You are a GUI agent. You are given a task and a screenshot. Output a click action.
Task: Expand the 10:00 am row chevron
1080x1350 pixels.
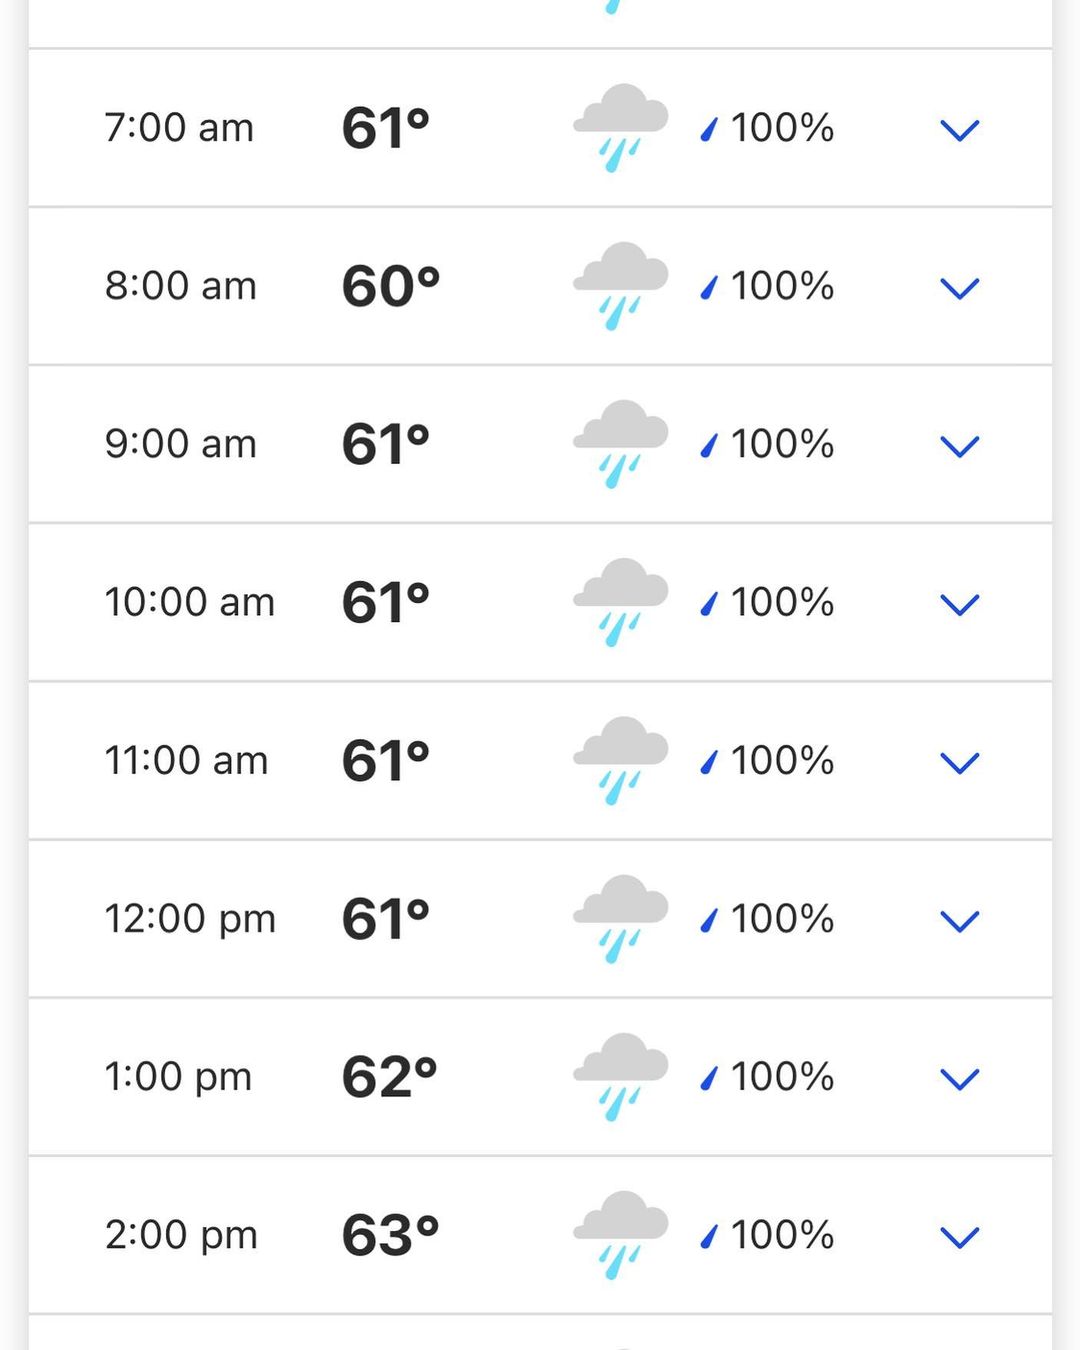[x=959, y=604]
